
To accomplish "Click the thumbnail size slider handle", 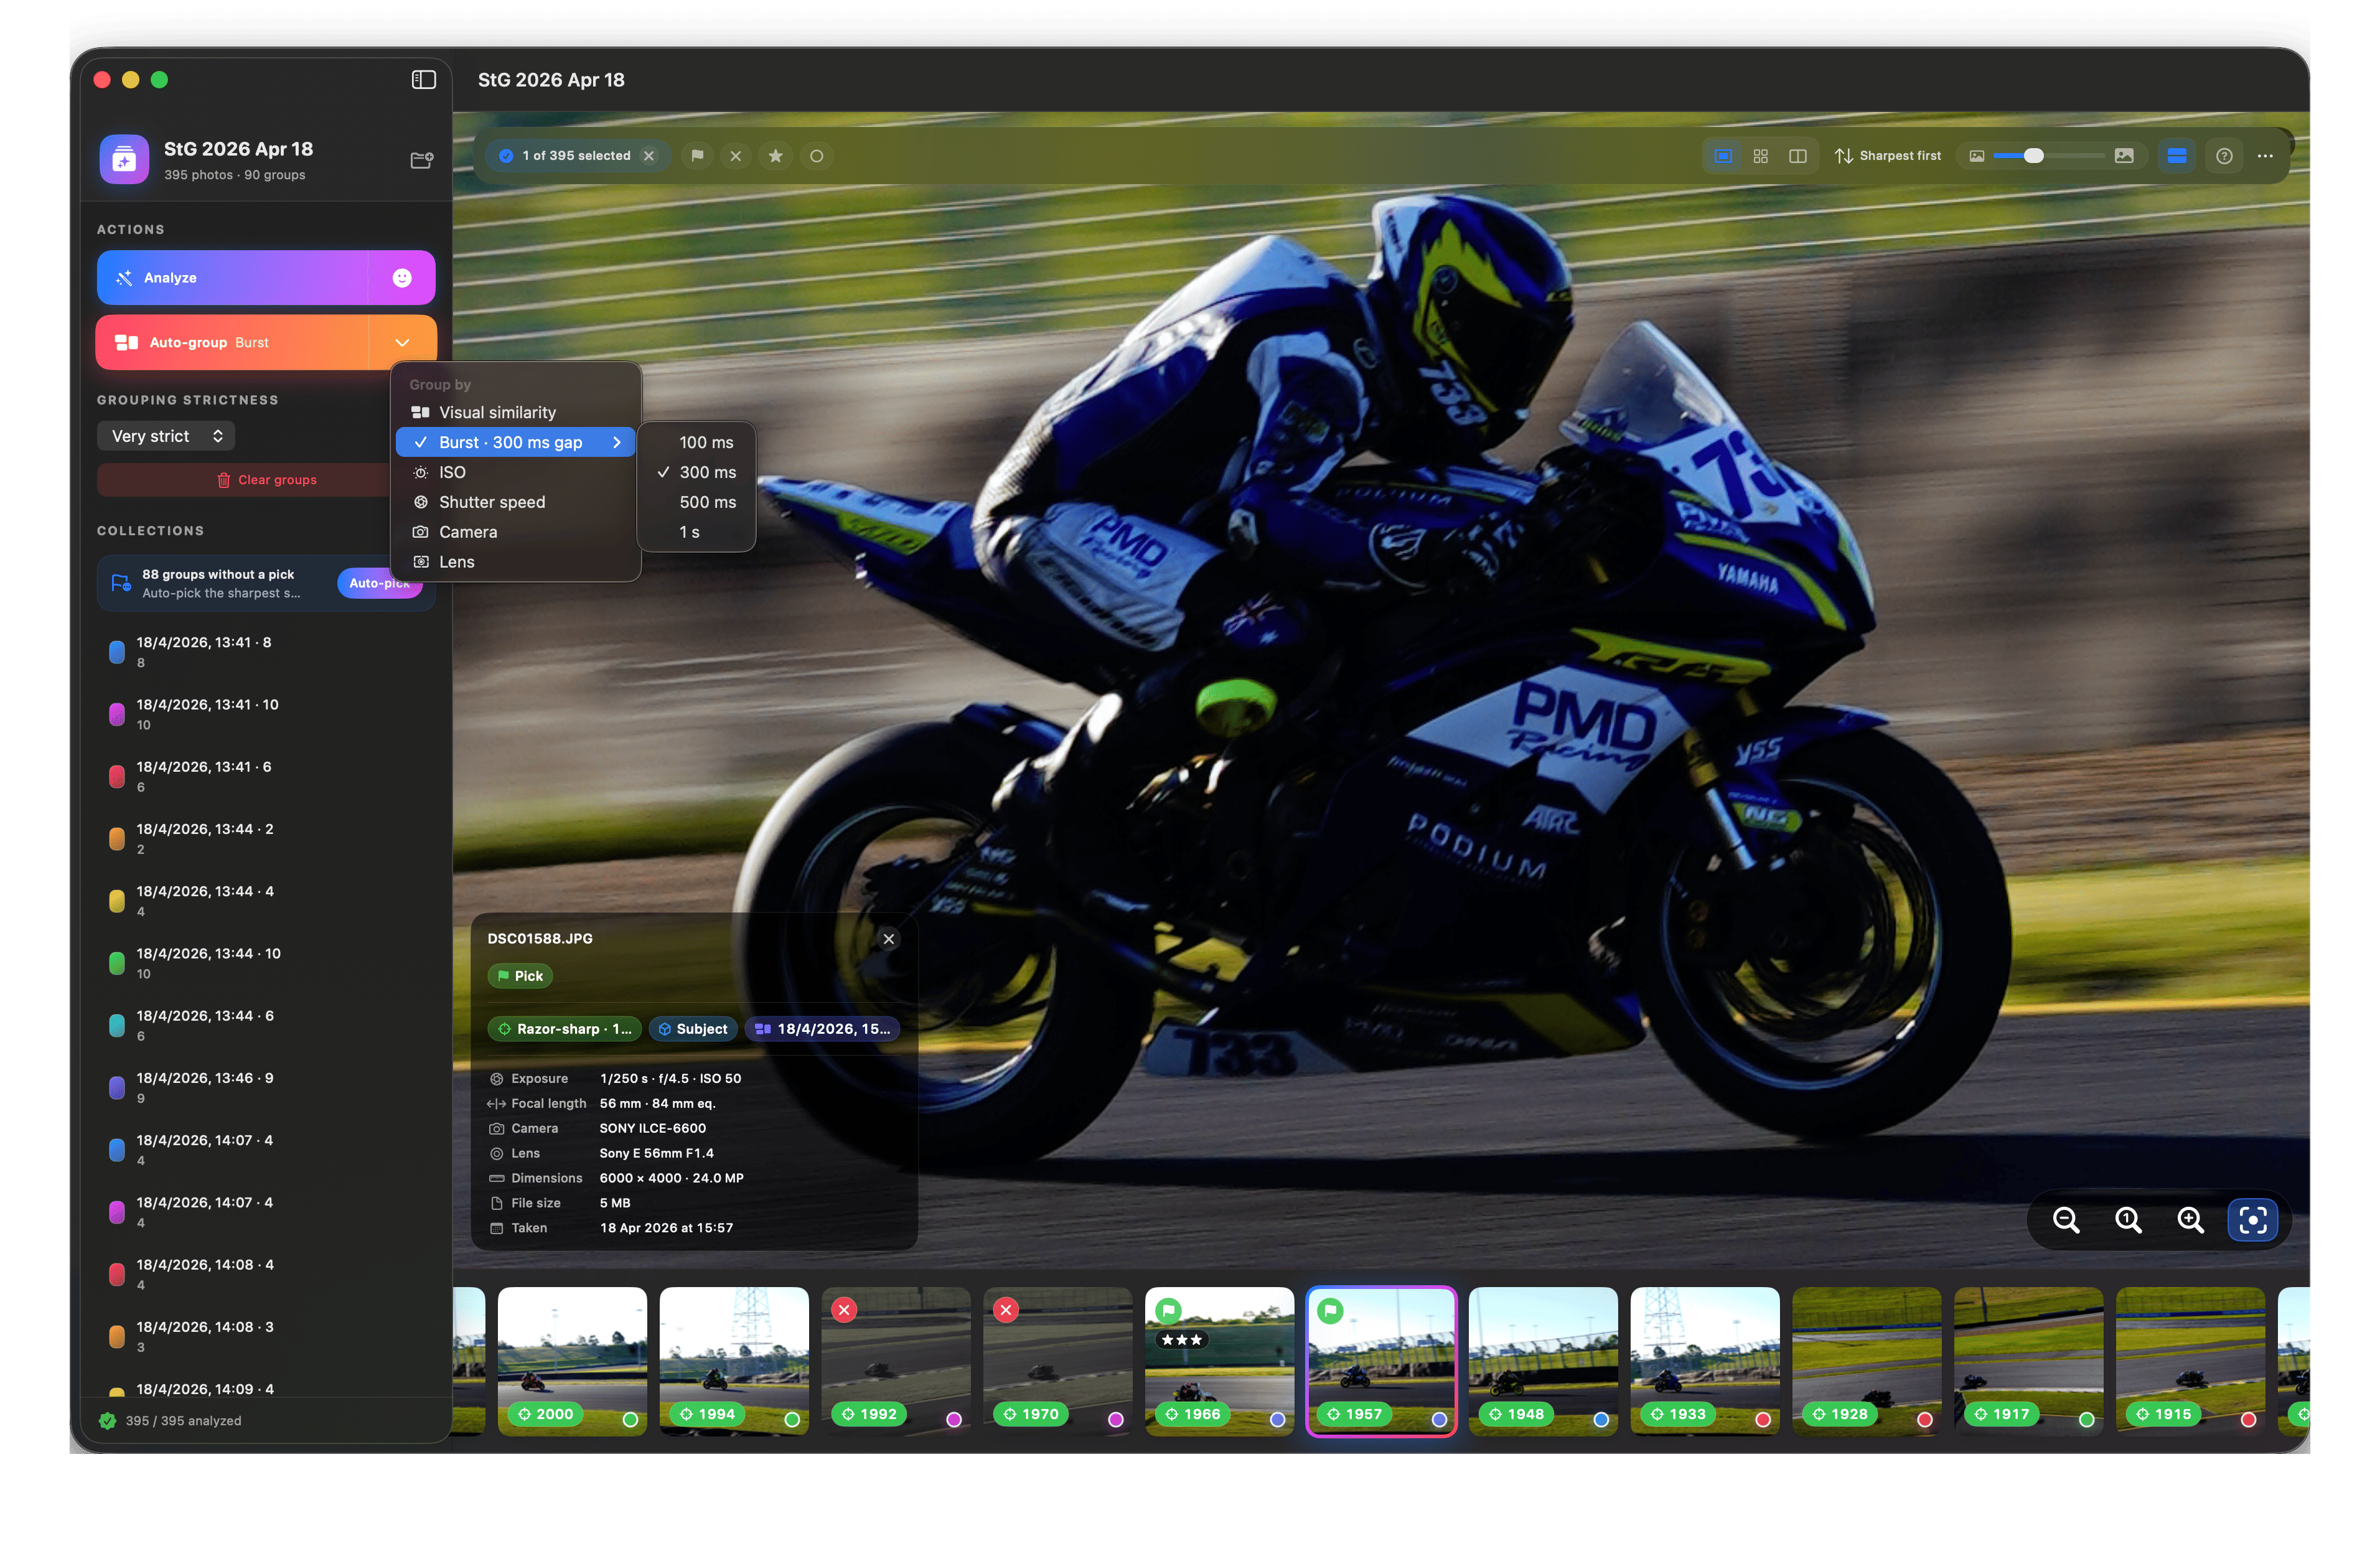I will (x=2033, y=156).
